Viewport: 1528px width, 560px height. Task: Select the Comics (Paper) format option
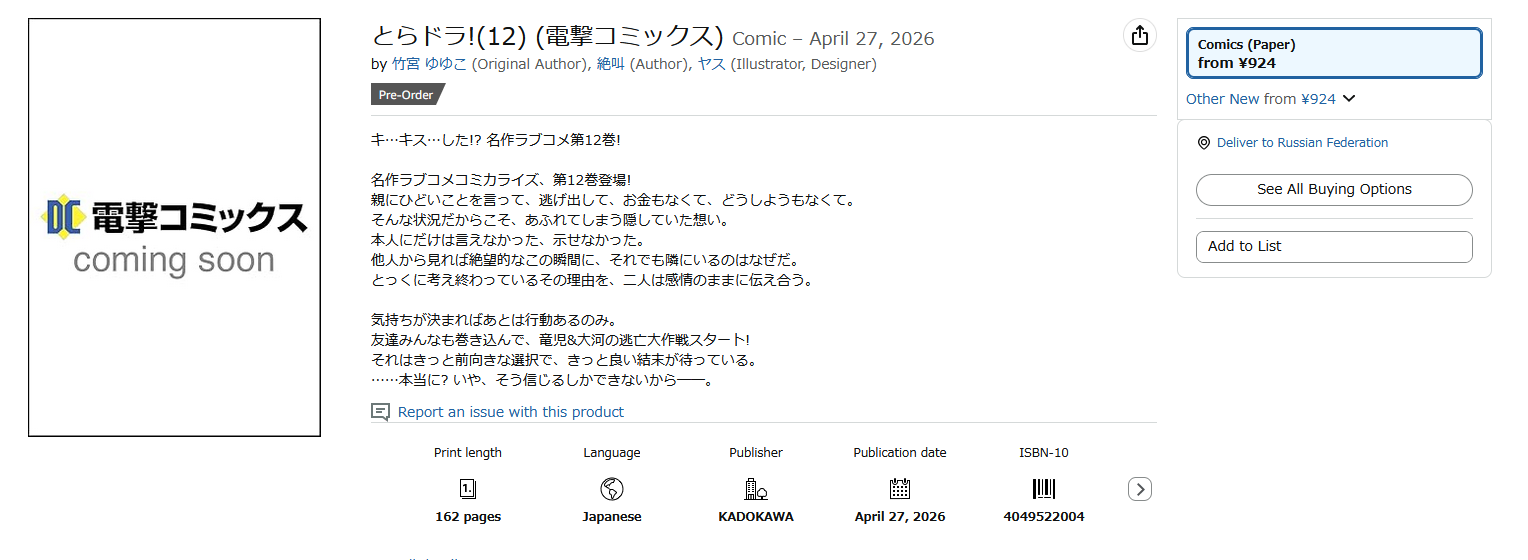[x=1334, y=53]
